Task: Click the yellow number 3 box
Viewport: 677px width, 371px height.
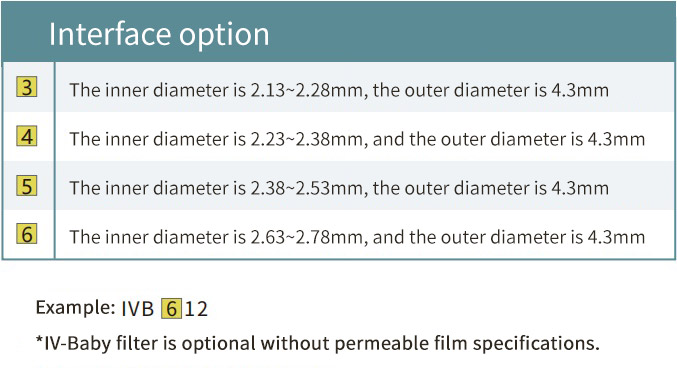Action: click(27, 87)
